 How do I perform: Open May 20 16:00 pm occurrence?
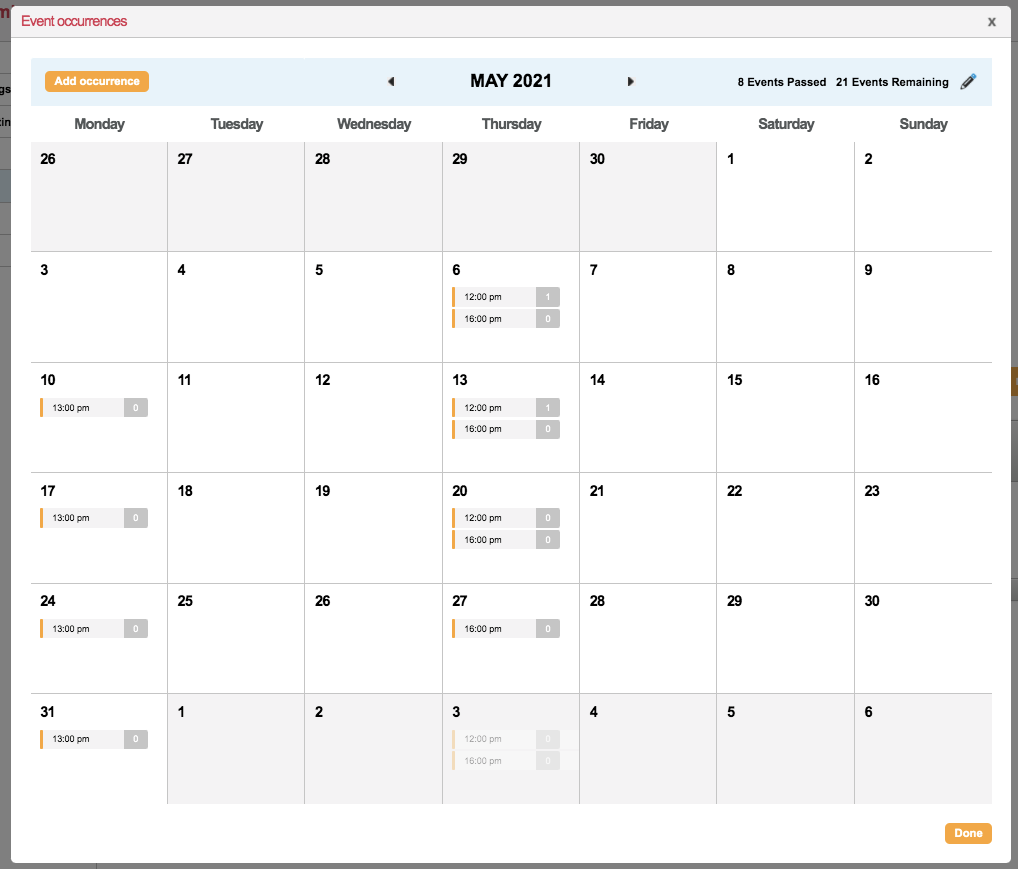click(494, 540)
